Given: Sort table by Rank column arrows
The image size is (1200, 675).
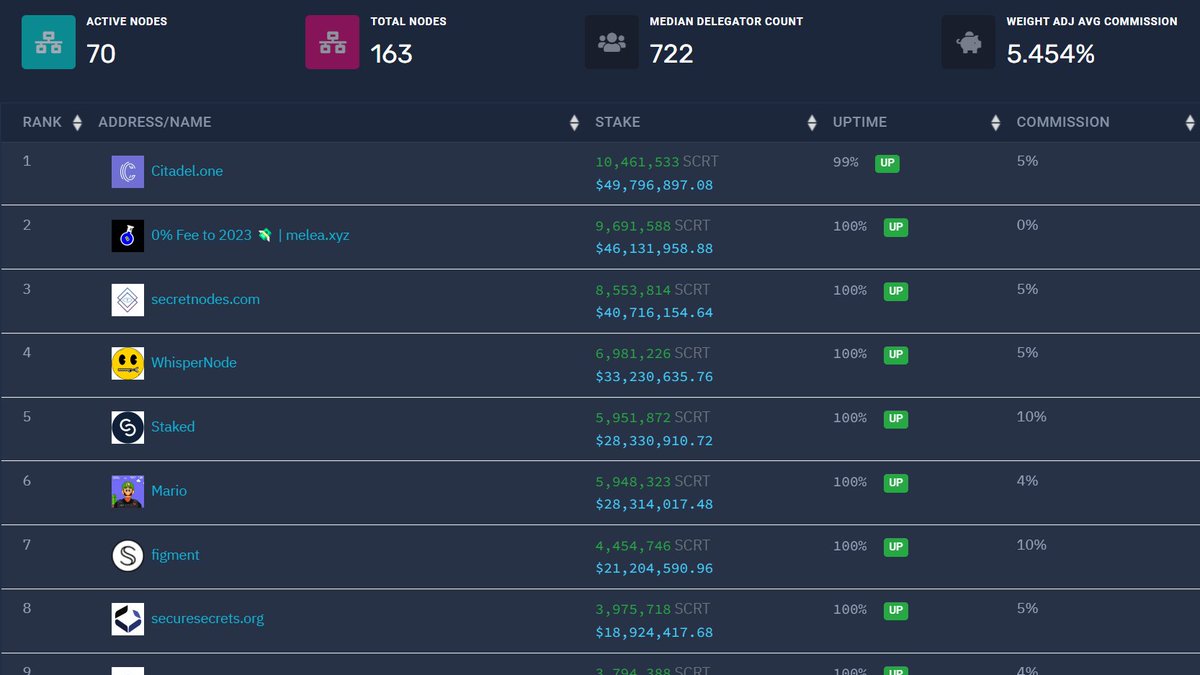Looking at the screenshot, I should point(77,122).
